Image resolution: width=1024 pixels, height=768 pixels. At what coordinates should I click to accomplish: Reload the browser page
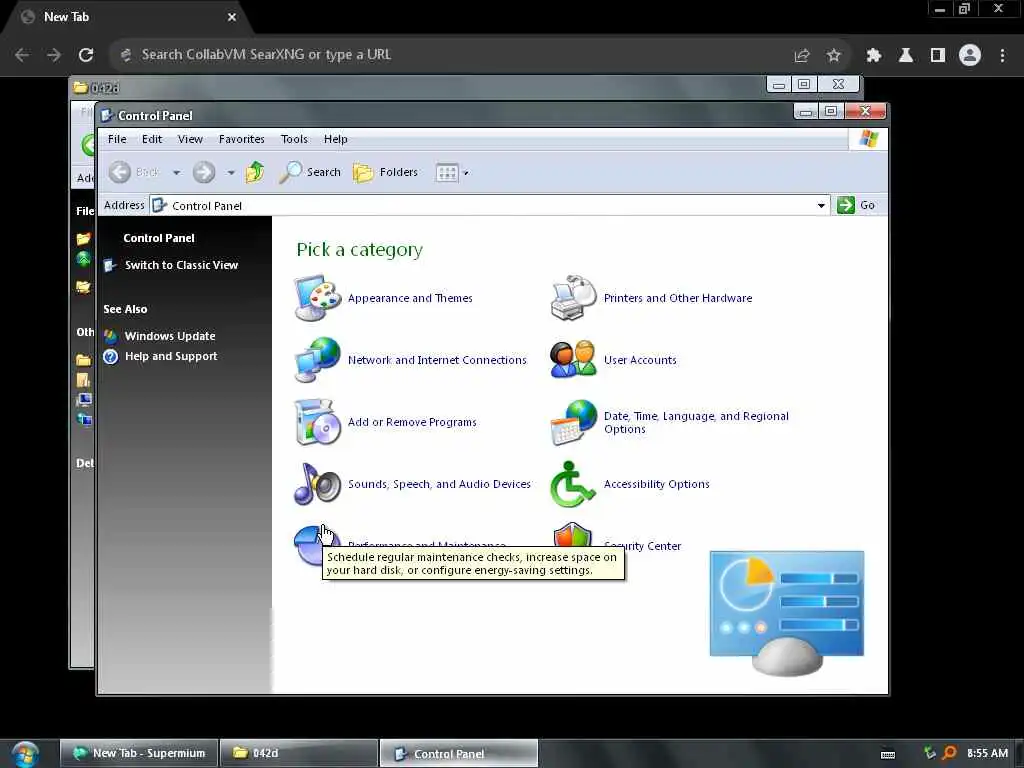coord(86,55)
